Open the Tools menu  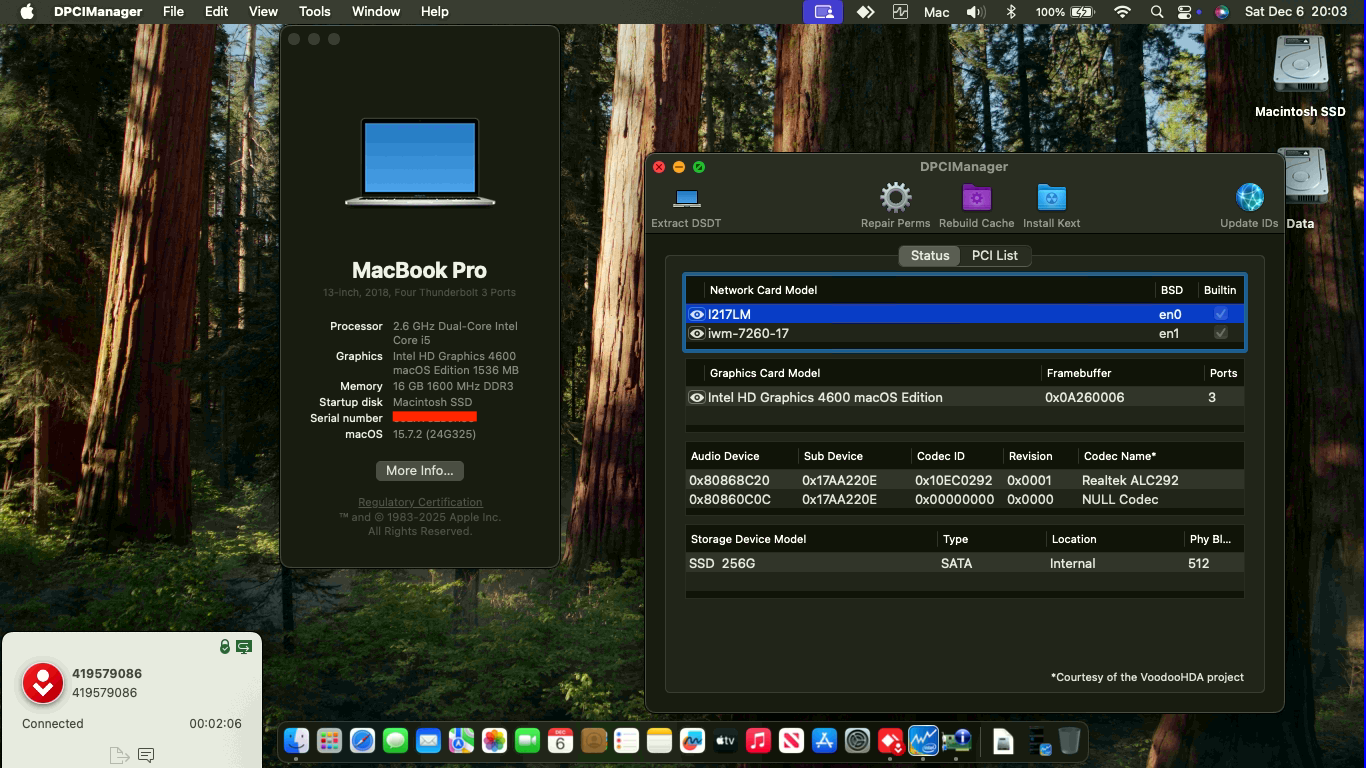[x=314, y=12]
